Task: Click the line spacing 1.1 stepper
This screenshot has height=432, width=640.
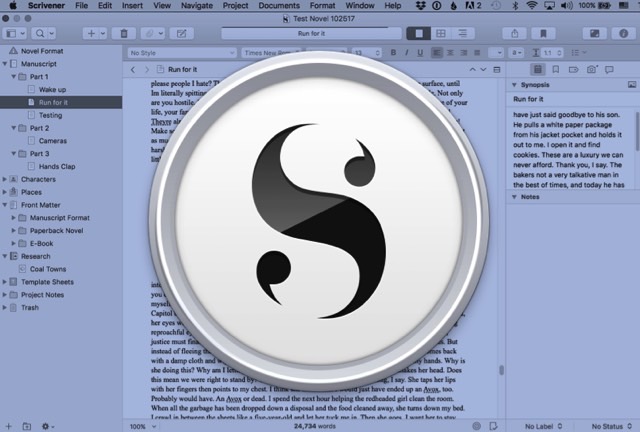Action: 560,53
